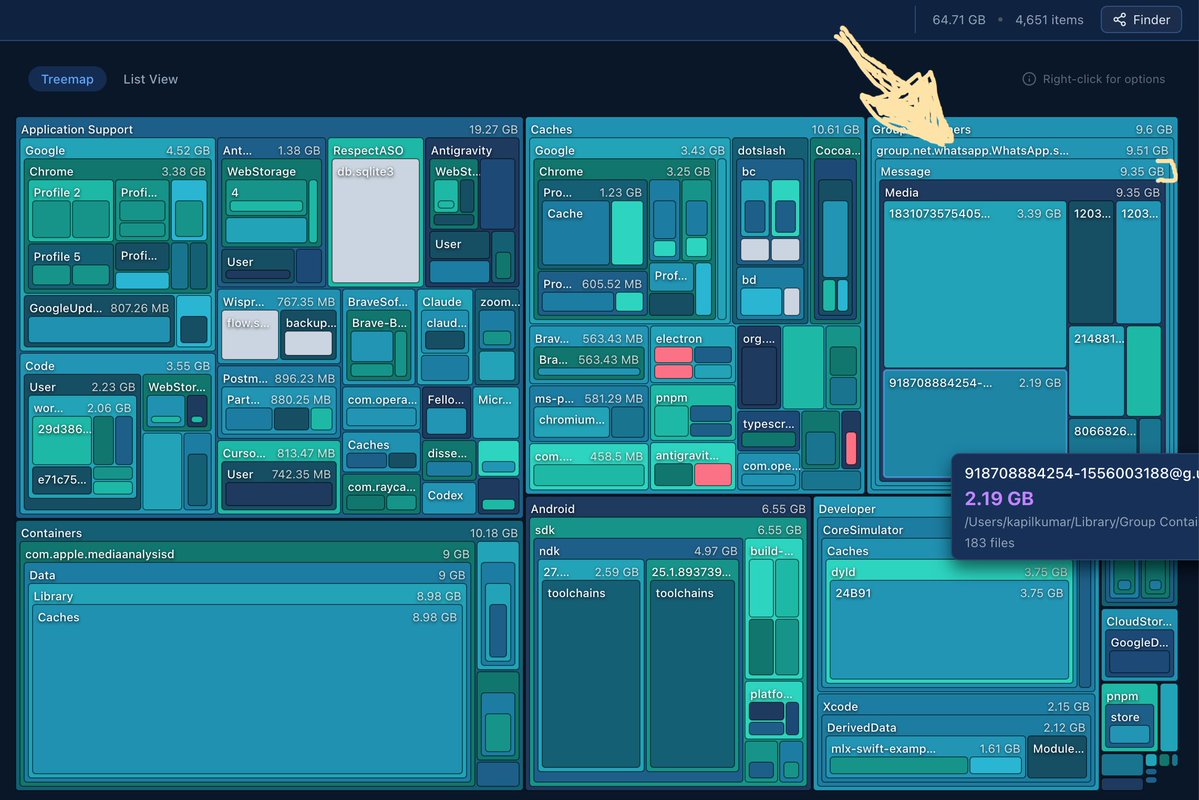
Task: Click the bd tile in dotslash
Action: pyautogui.click(x=771, y=293)
